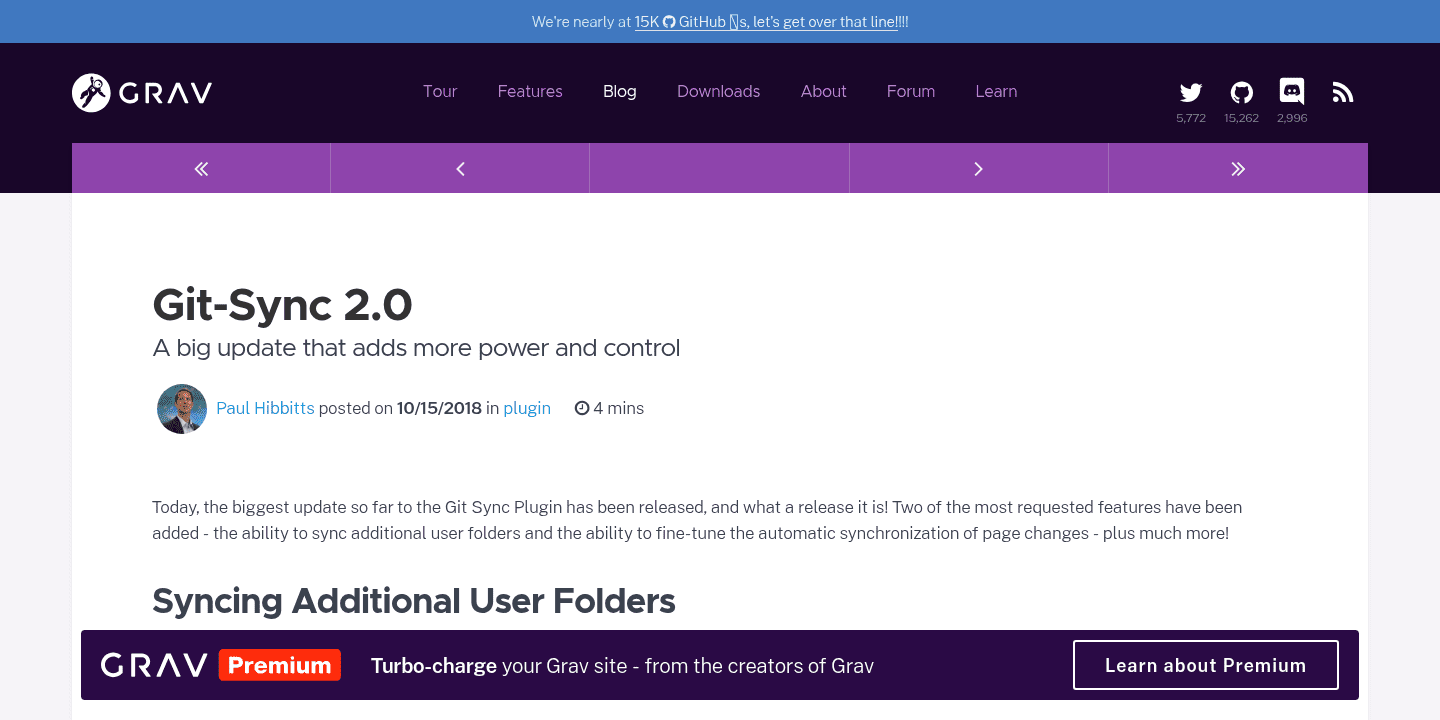Open Grav's Twitter profile via the bird icon
The width and height of the screenshot is (1440, 720).
point(1190,91)
